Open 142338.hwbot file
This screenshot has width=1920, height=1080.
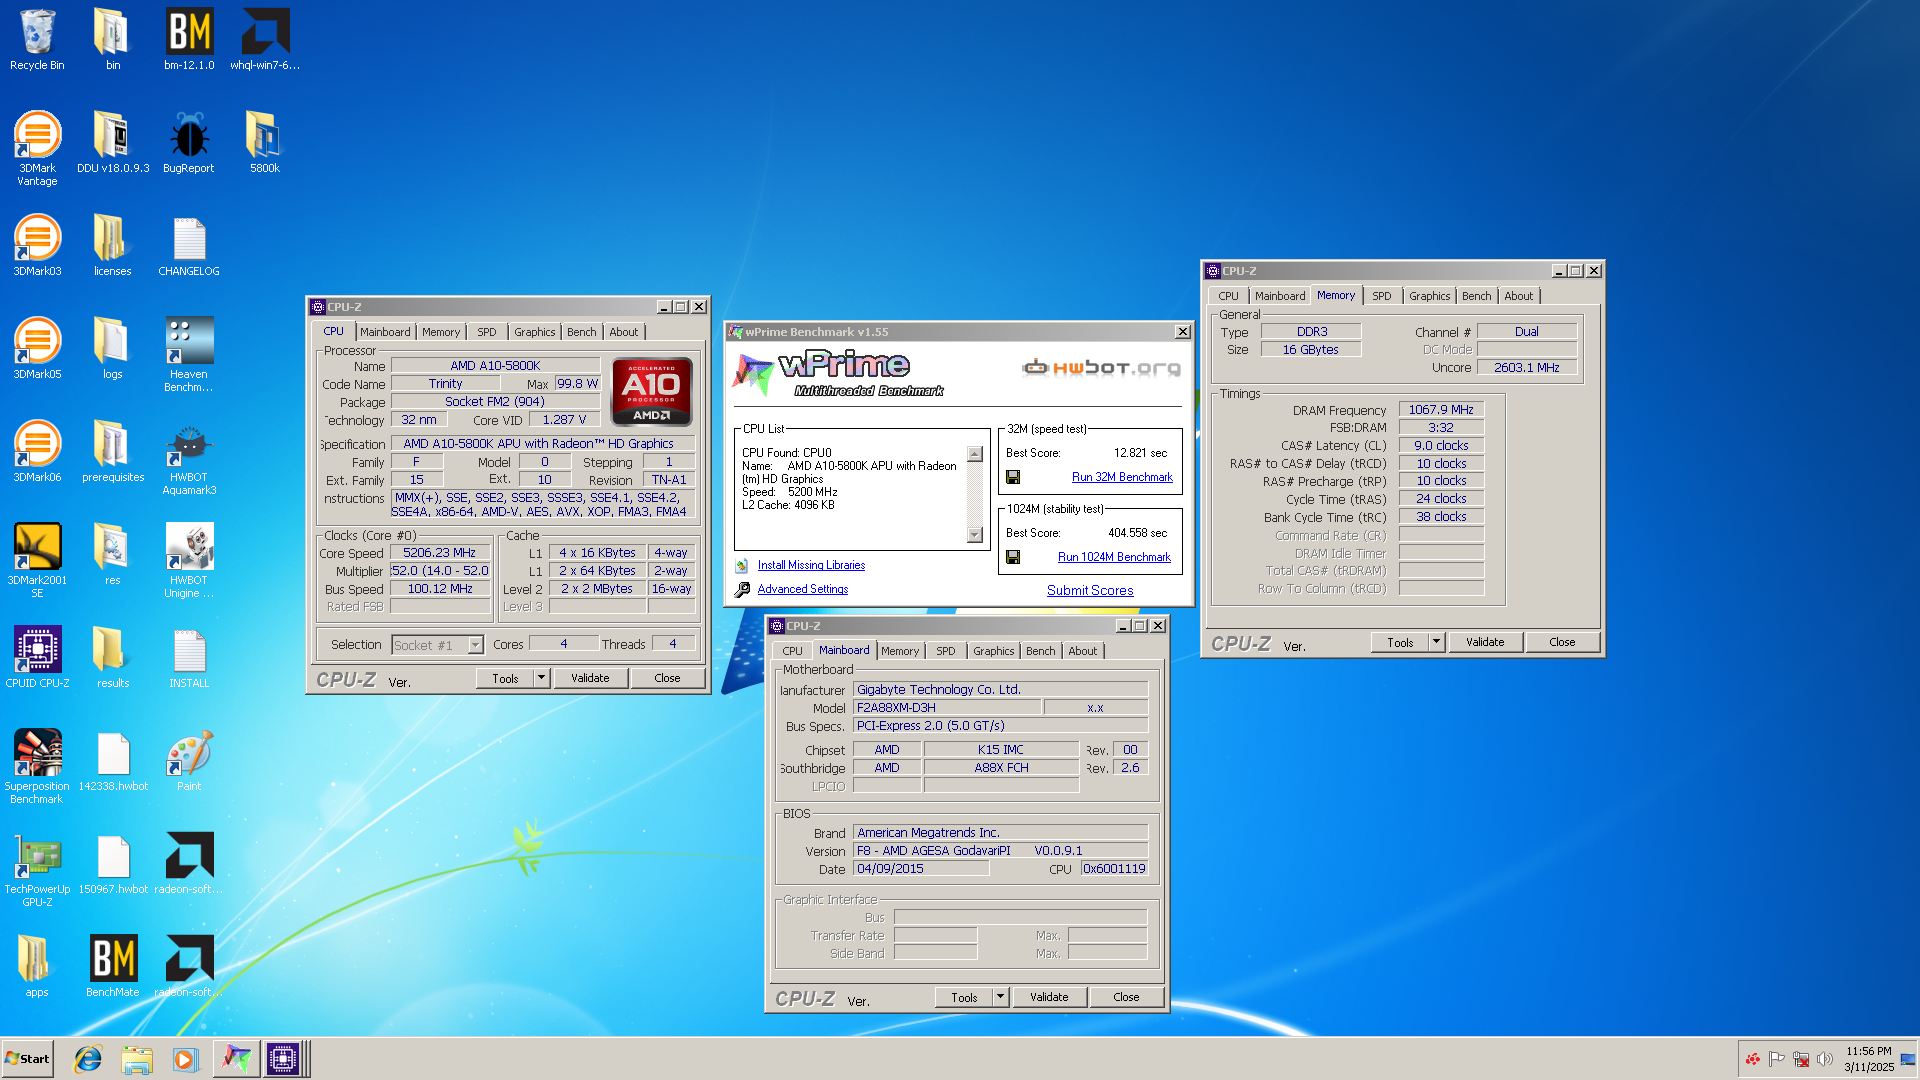[113, 760]
